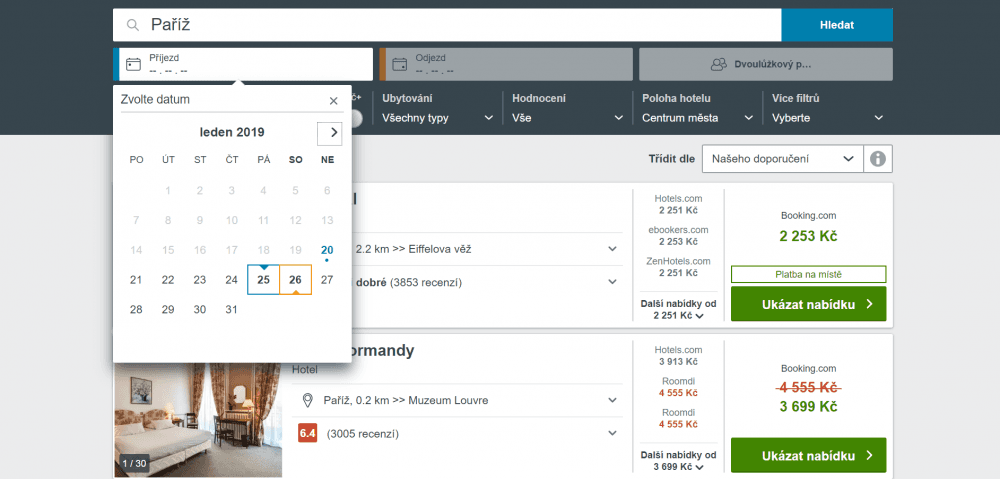Click the guests icon in room selector
This screenshot has width=1000, height=479.
click(718, 65)
